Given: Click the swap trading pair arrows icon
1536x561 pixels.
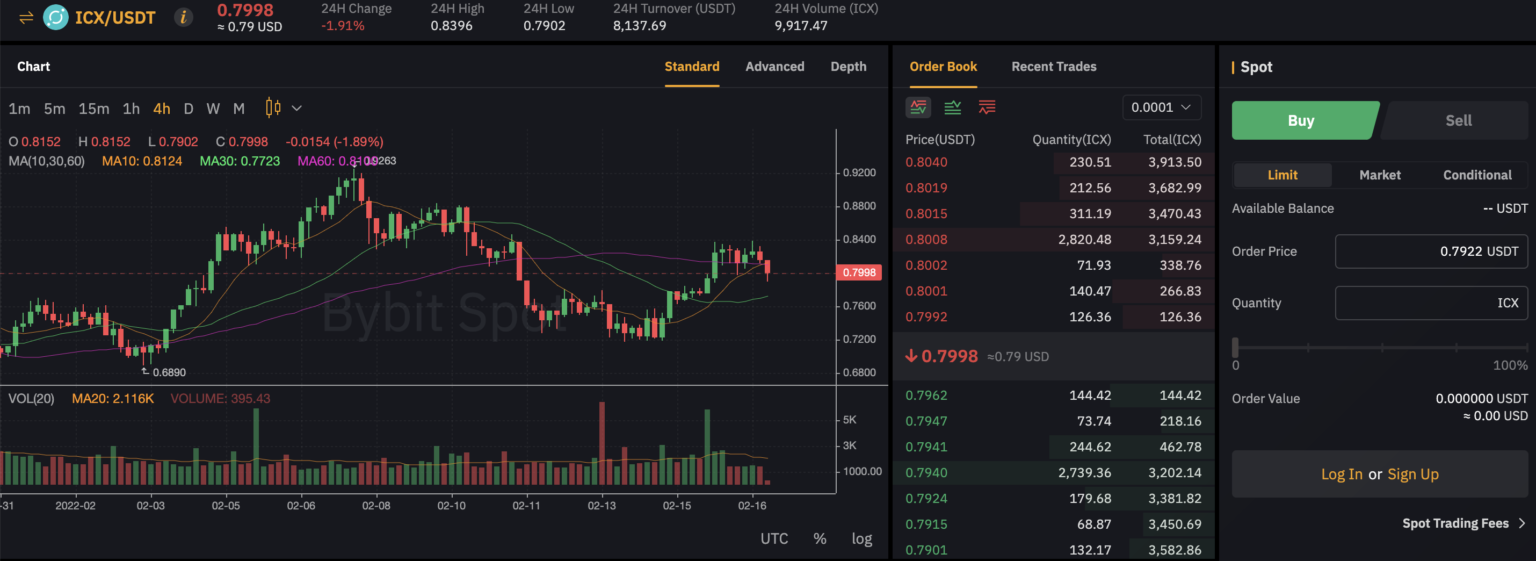Looking at the screenshot, I should click(26, 17).
